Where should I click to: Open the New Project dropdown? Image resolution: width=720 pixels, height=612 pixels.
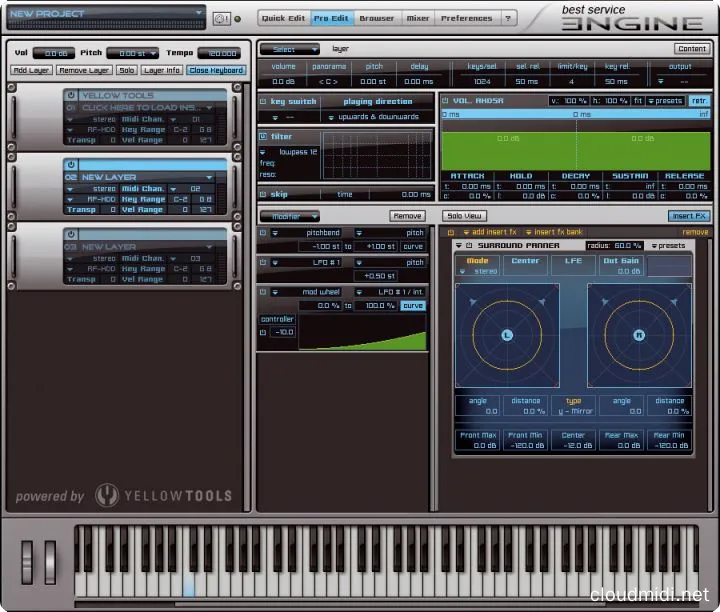(199, 15)
